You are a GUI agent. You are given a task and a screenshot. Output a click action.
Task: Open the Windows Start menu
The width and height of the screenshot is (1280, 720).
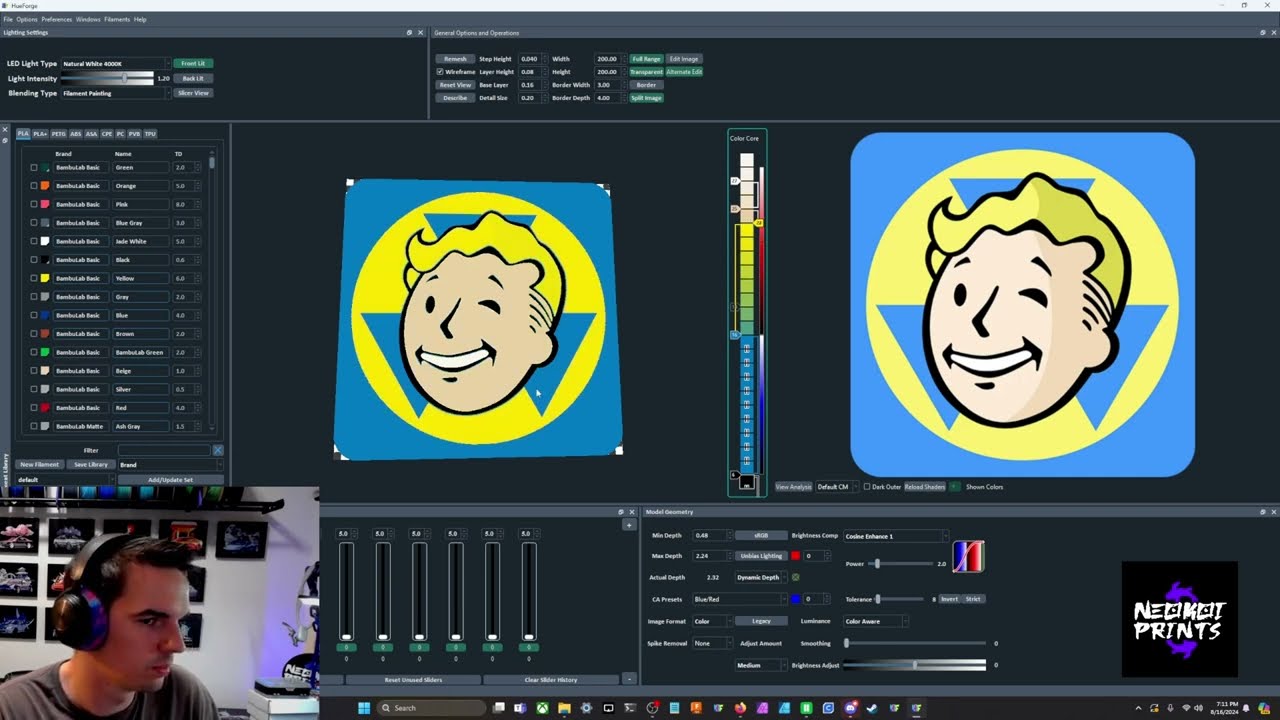[364, 708]
